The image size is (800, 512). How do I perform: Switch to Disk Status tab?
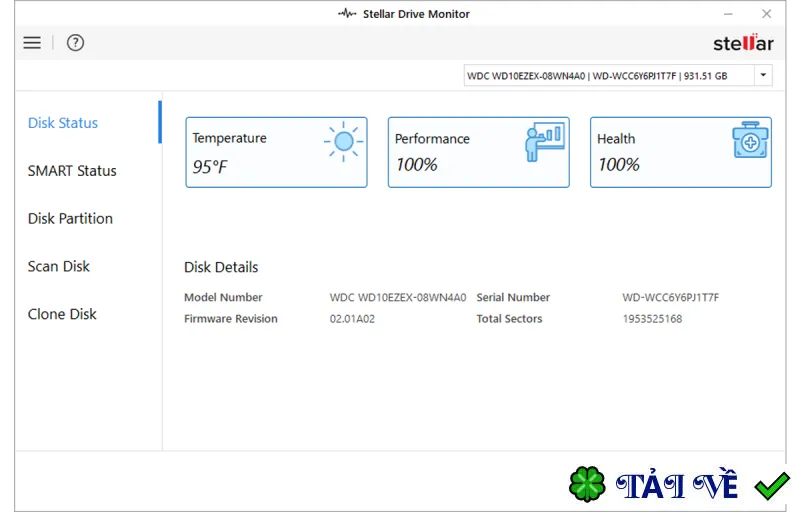[x=63, y=123]
